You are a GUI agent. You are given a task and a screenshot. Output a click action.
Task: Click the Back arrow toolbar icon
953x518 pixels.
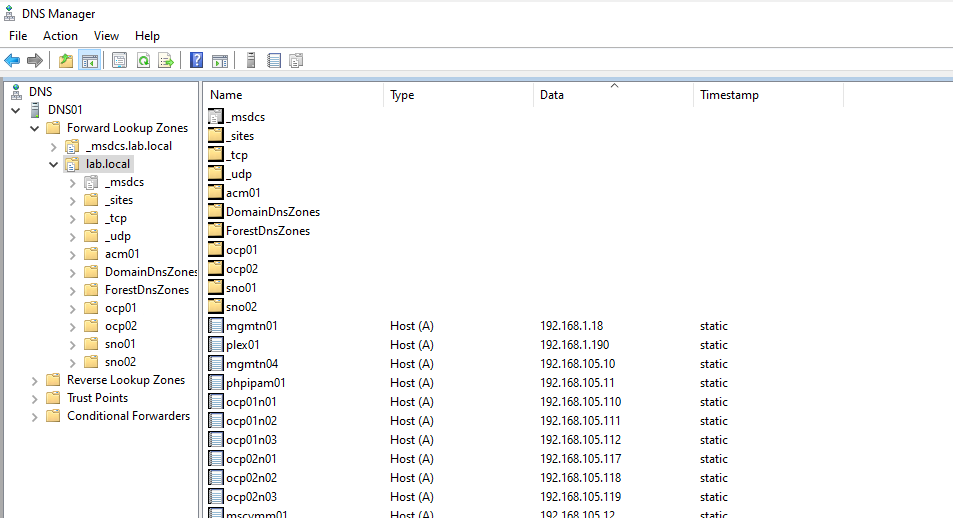point(12,60)
